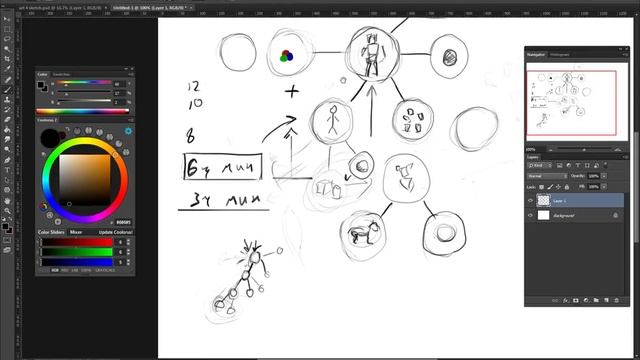The height and width of the screenshot is (360, 640).
Task: Select the Eyedropper tool
Action: [7, 69]
